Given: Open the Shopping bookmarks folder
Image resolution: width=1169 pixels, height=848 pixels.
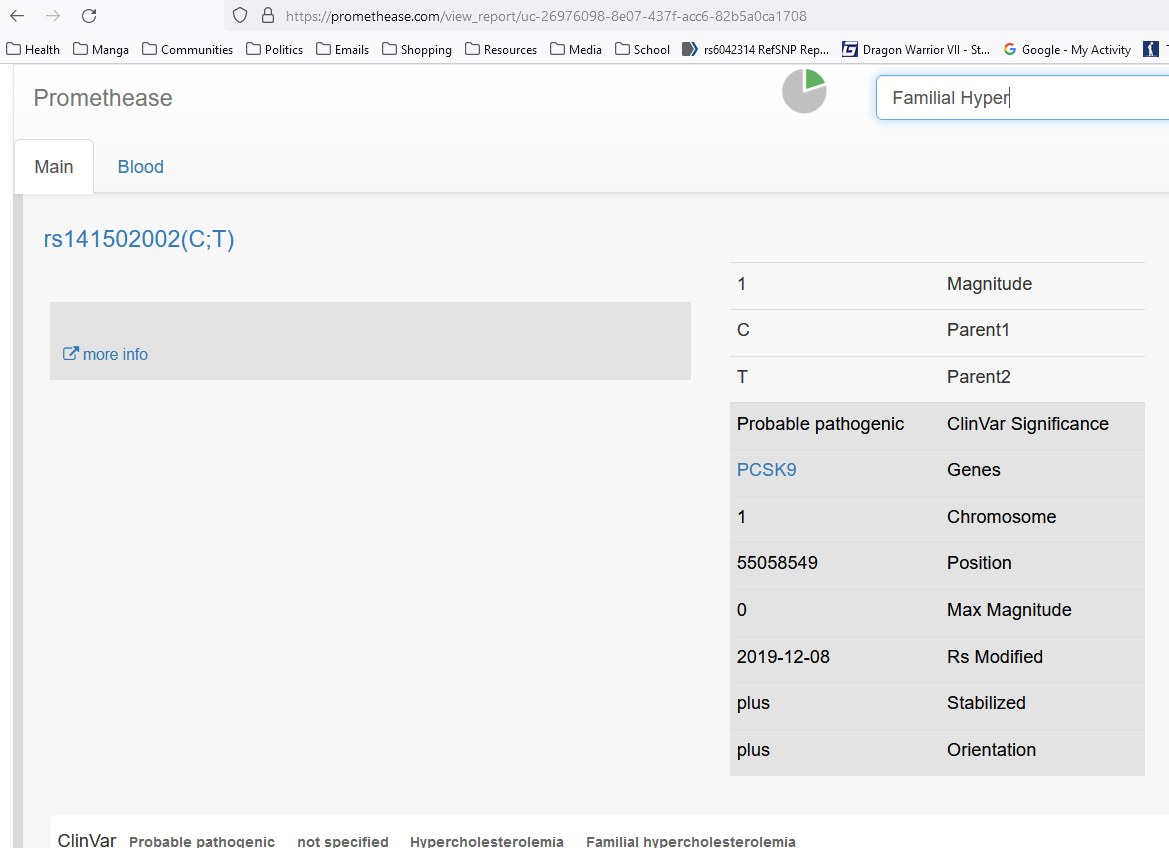Looking at the screenshot, I should [417, 49].
